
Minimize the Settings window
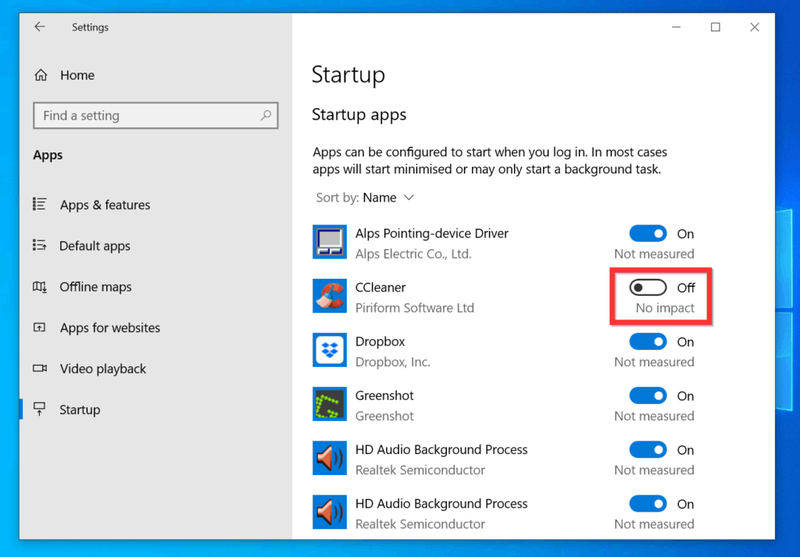(677, 27)
